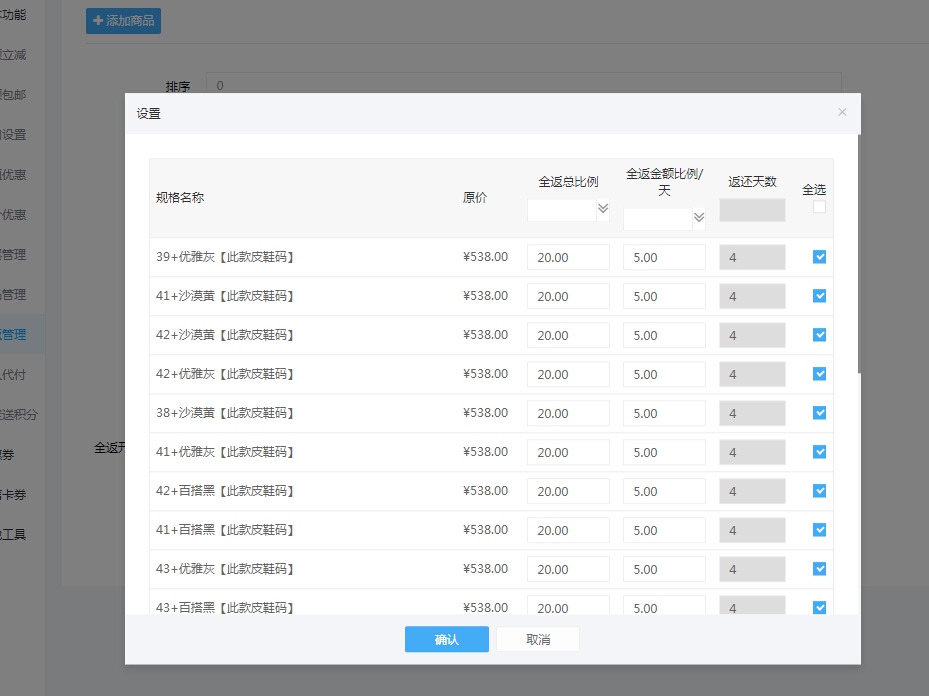This screenshot has width=929, height=696.
Task: Edit 全返金额比例 5.00 for 41+沙漠黄 row
Action: pos(664,296)
